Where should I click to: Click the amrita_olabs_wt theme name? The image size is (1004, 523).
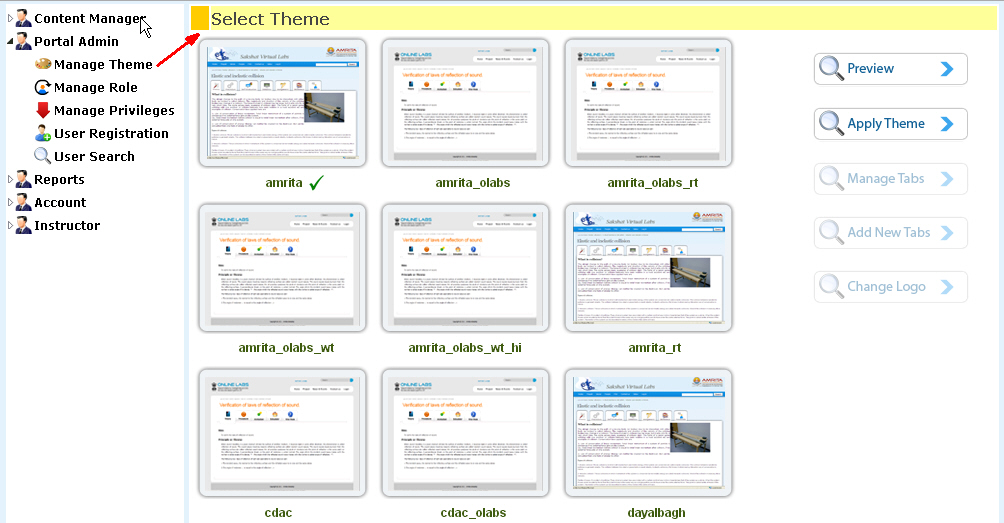pos(286,348)
